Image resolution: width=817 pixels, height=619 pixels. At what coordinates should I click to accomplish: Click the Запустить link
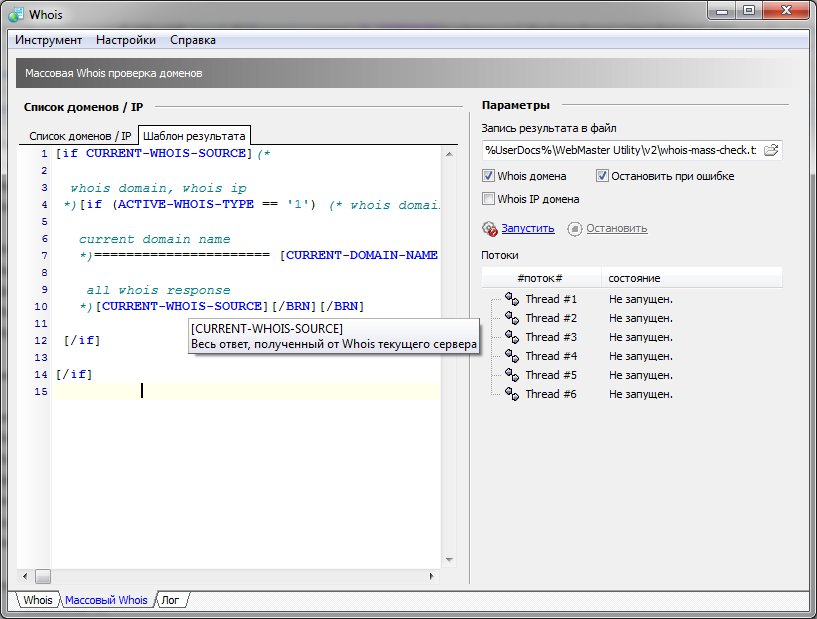[x=528, y=228]
